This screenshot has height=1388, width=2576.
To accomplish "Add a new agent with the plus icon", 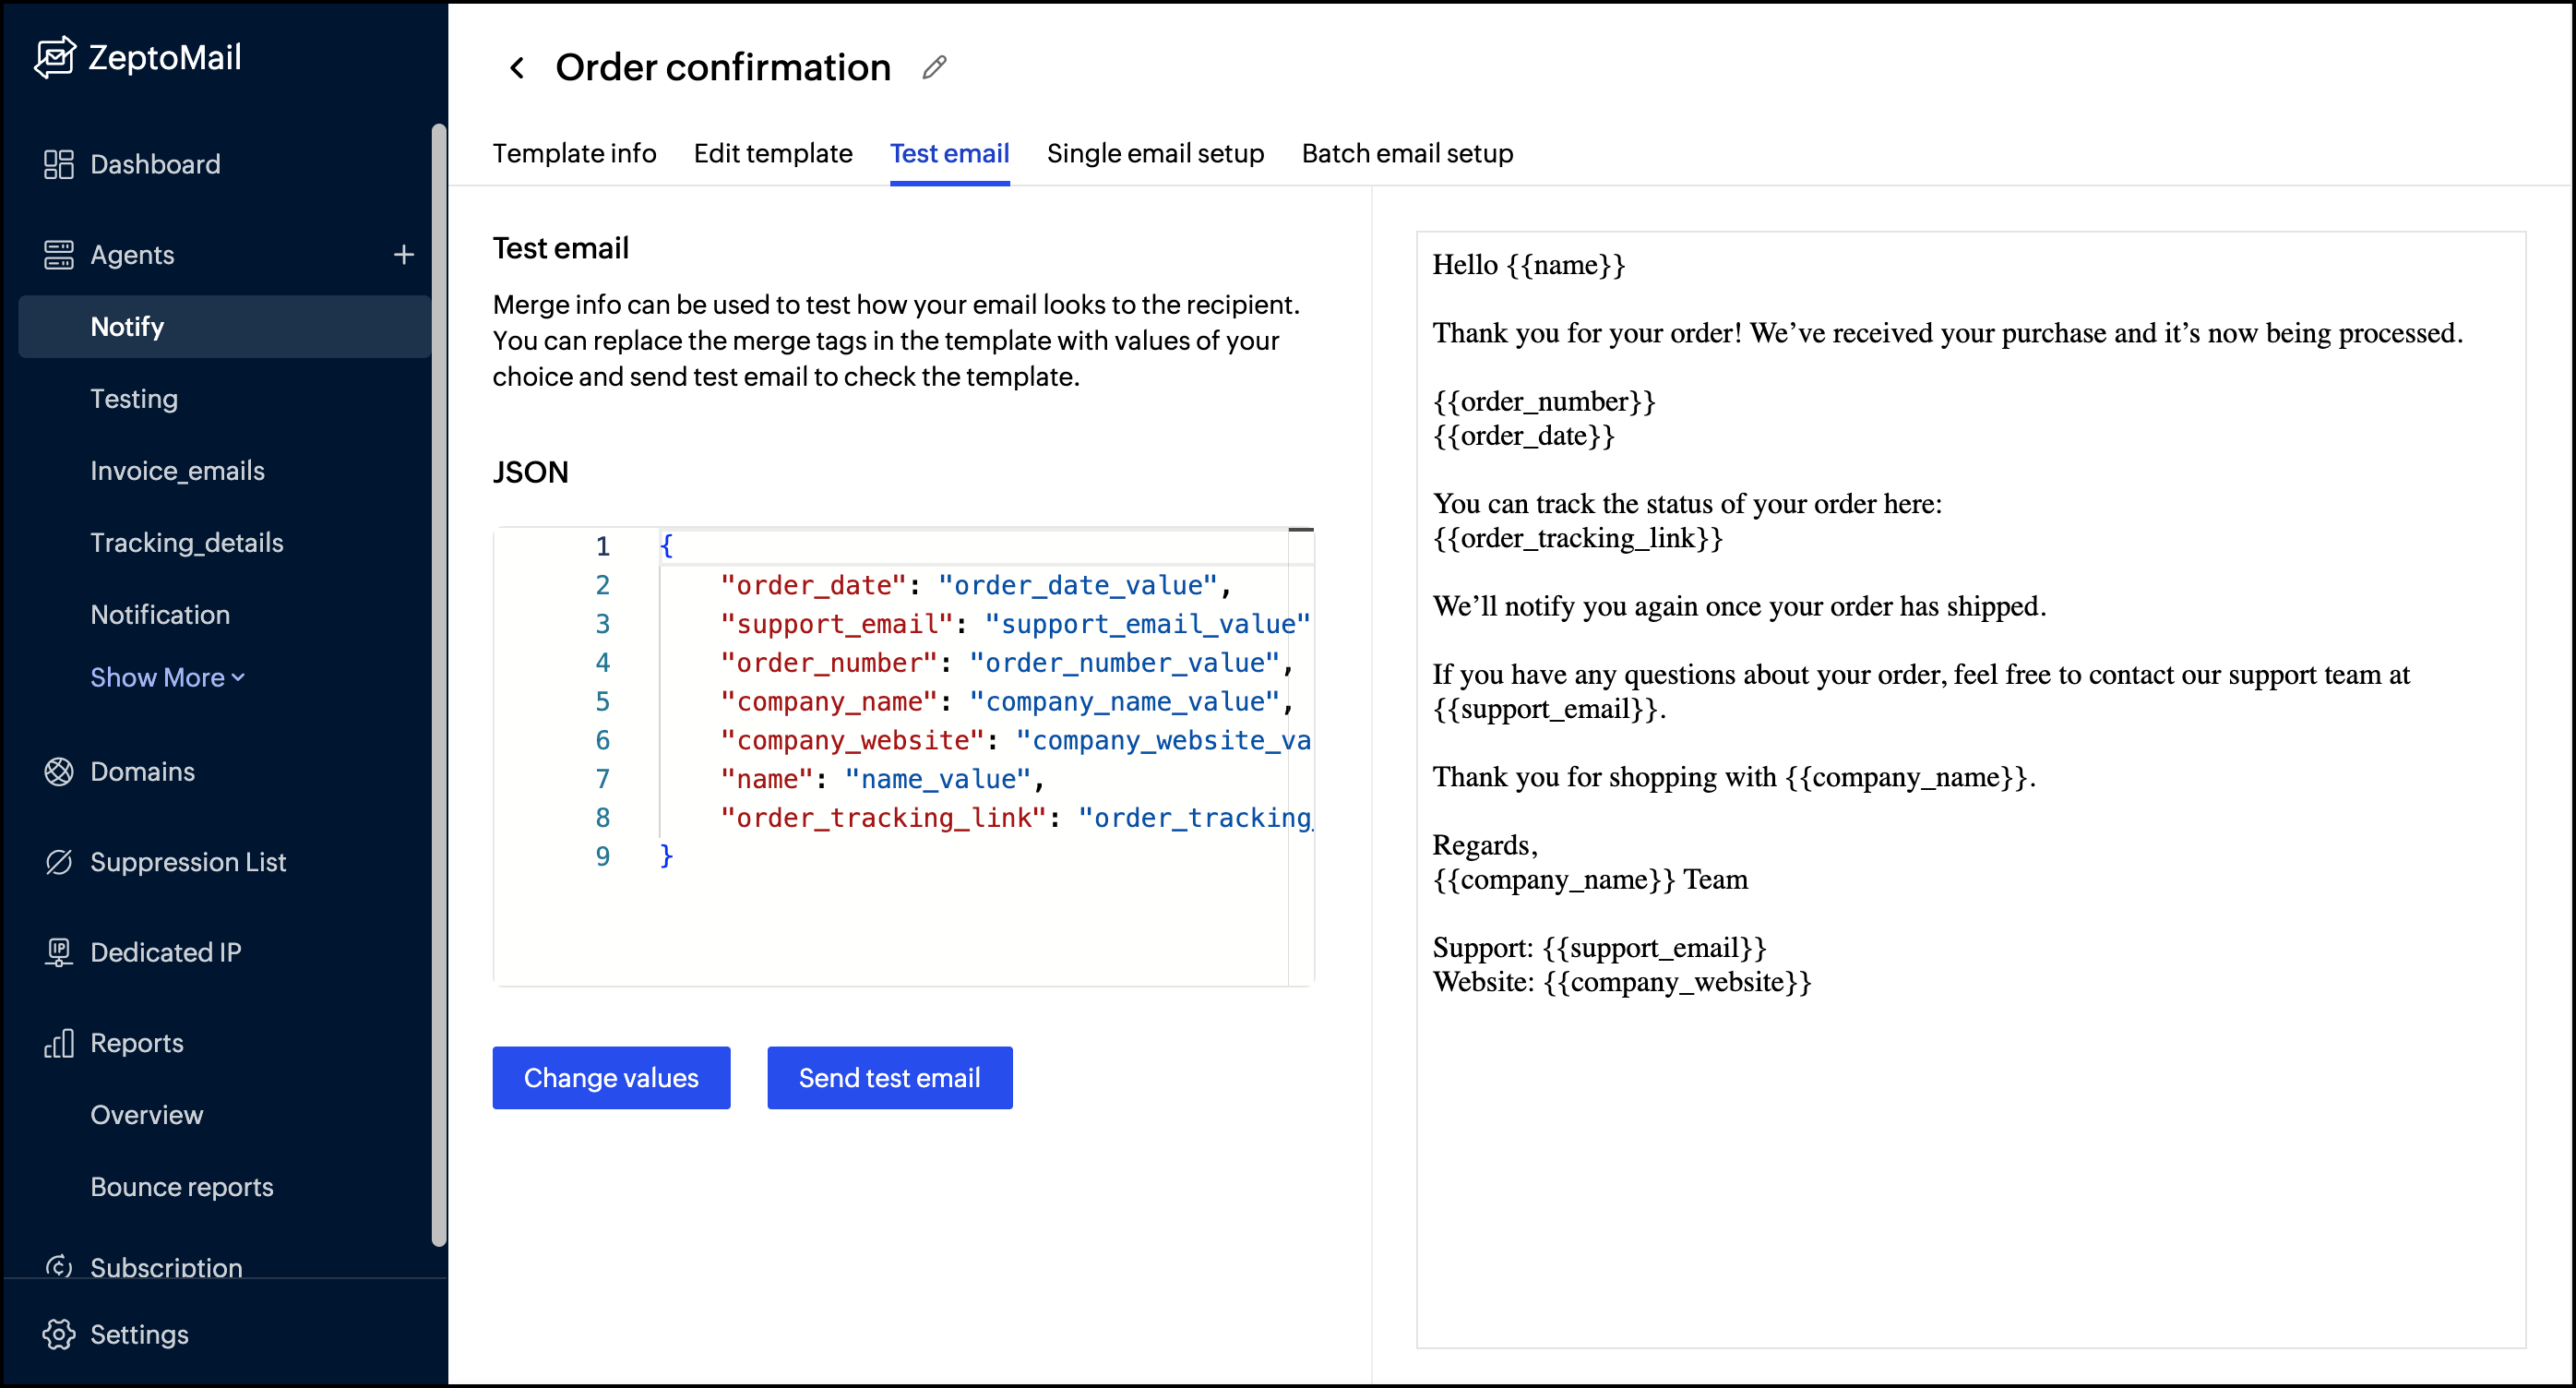I will (x=404, y=254).
